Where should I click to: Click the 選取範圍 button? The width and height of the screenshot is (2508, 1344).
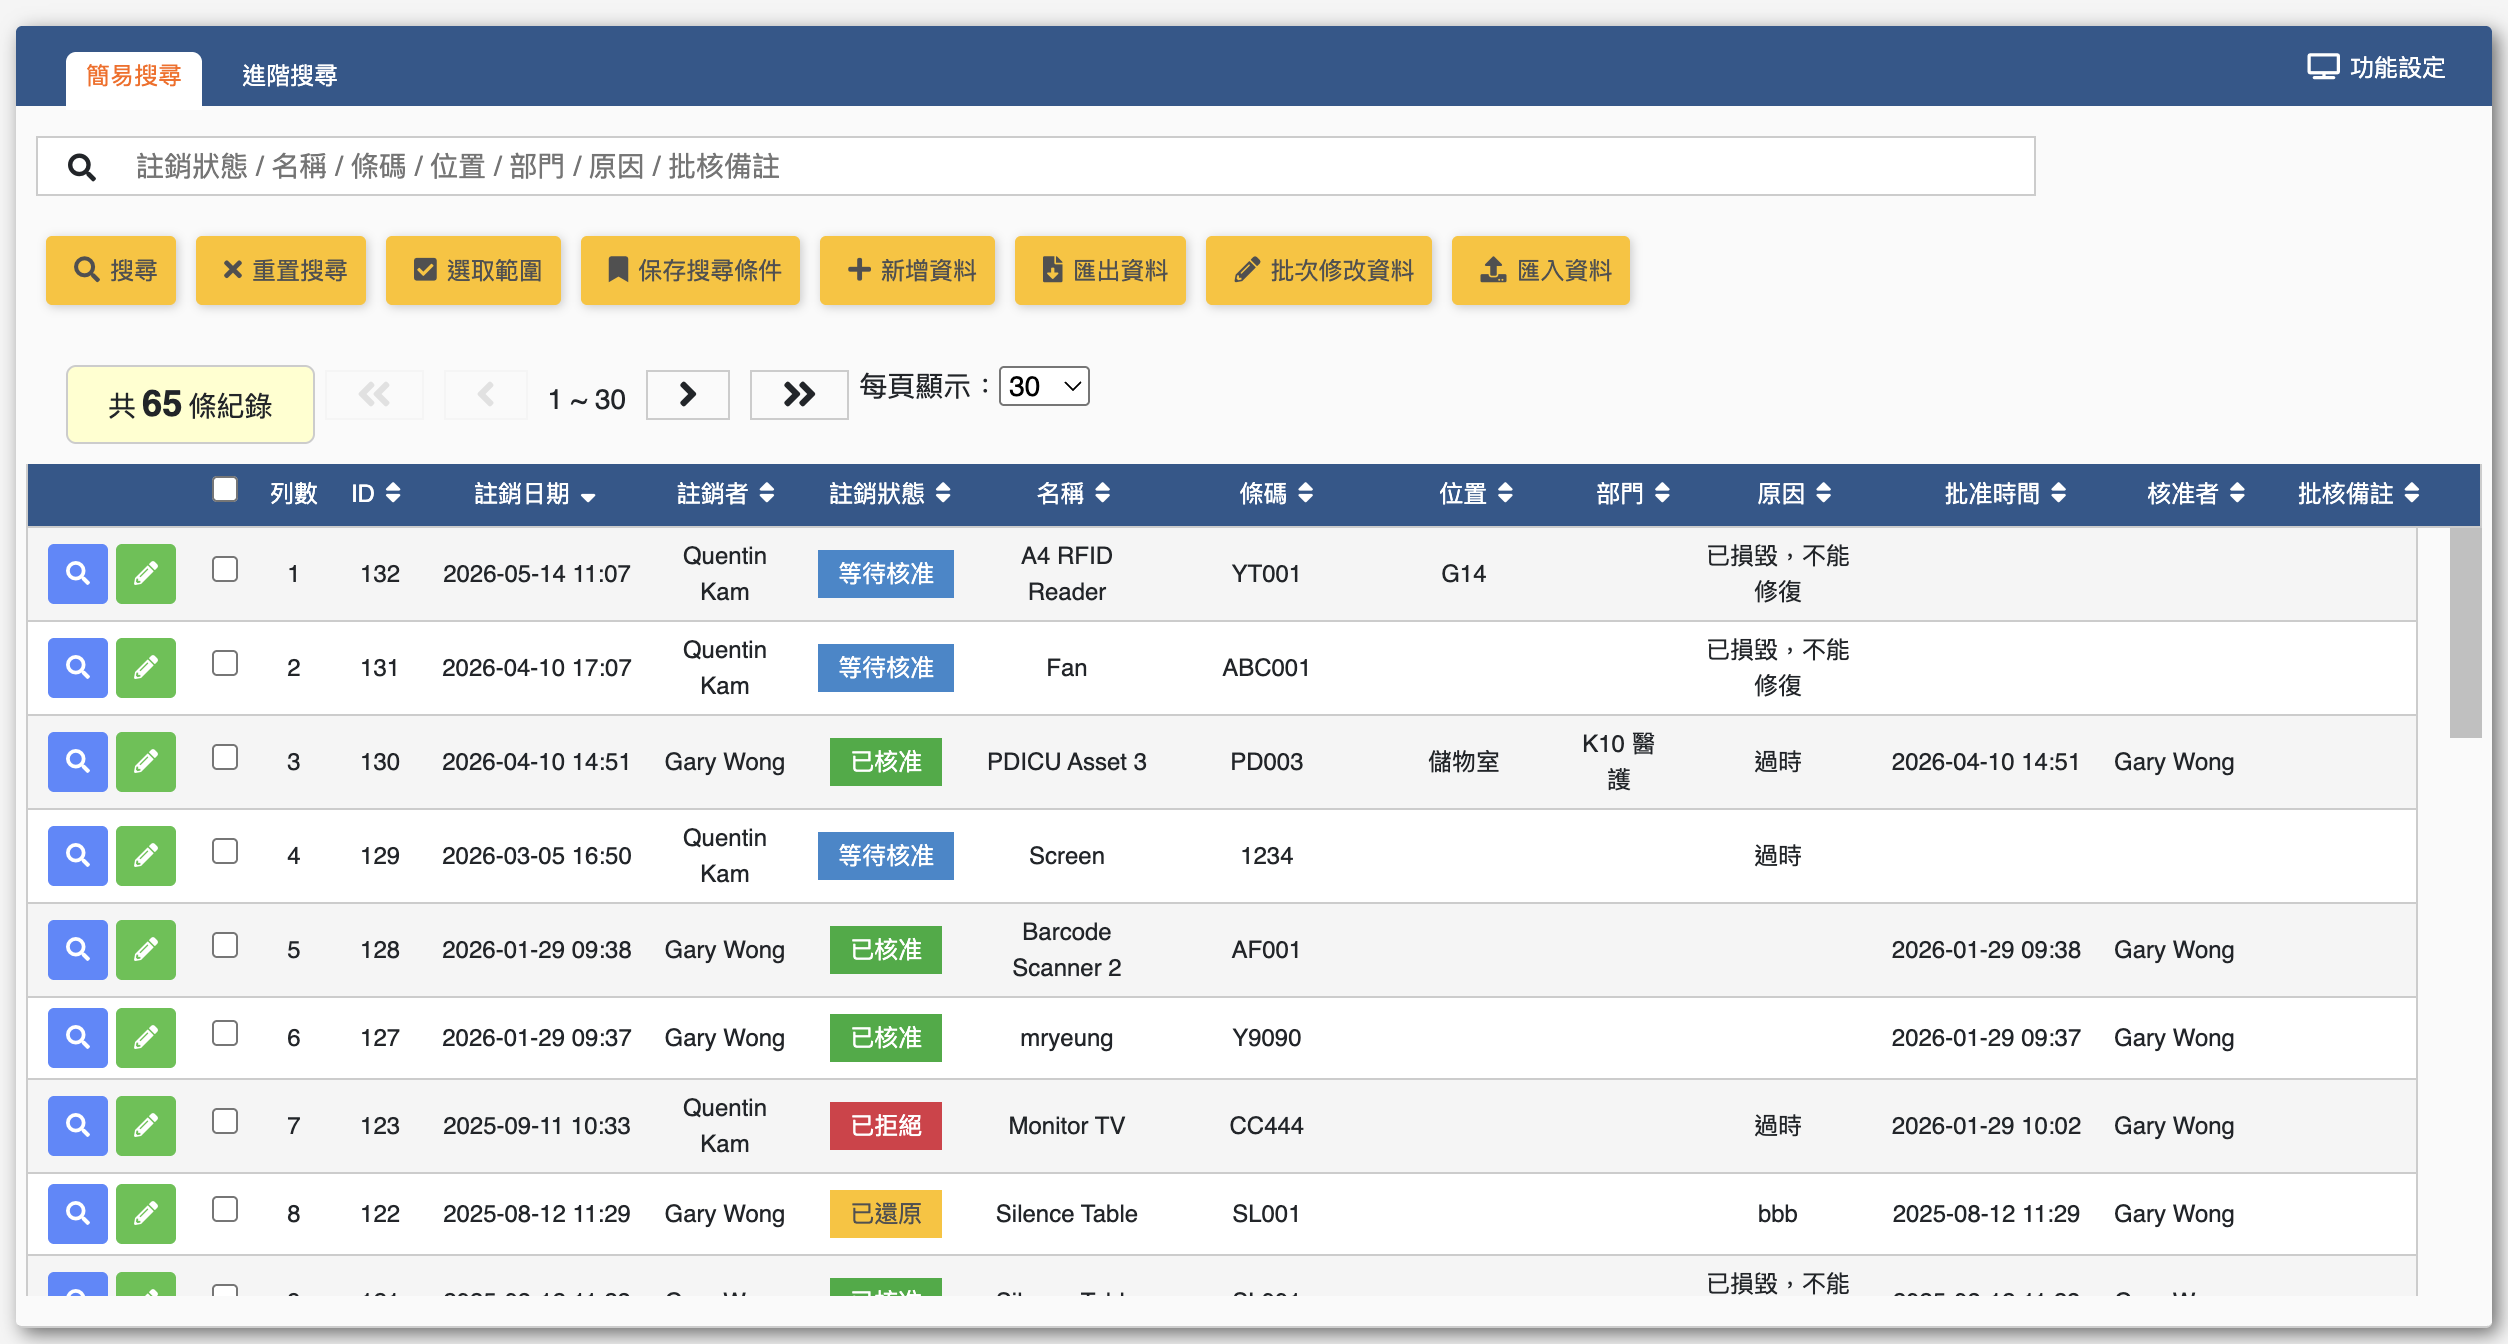pos(474,270)
